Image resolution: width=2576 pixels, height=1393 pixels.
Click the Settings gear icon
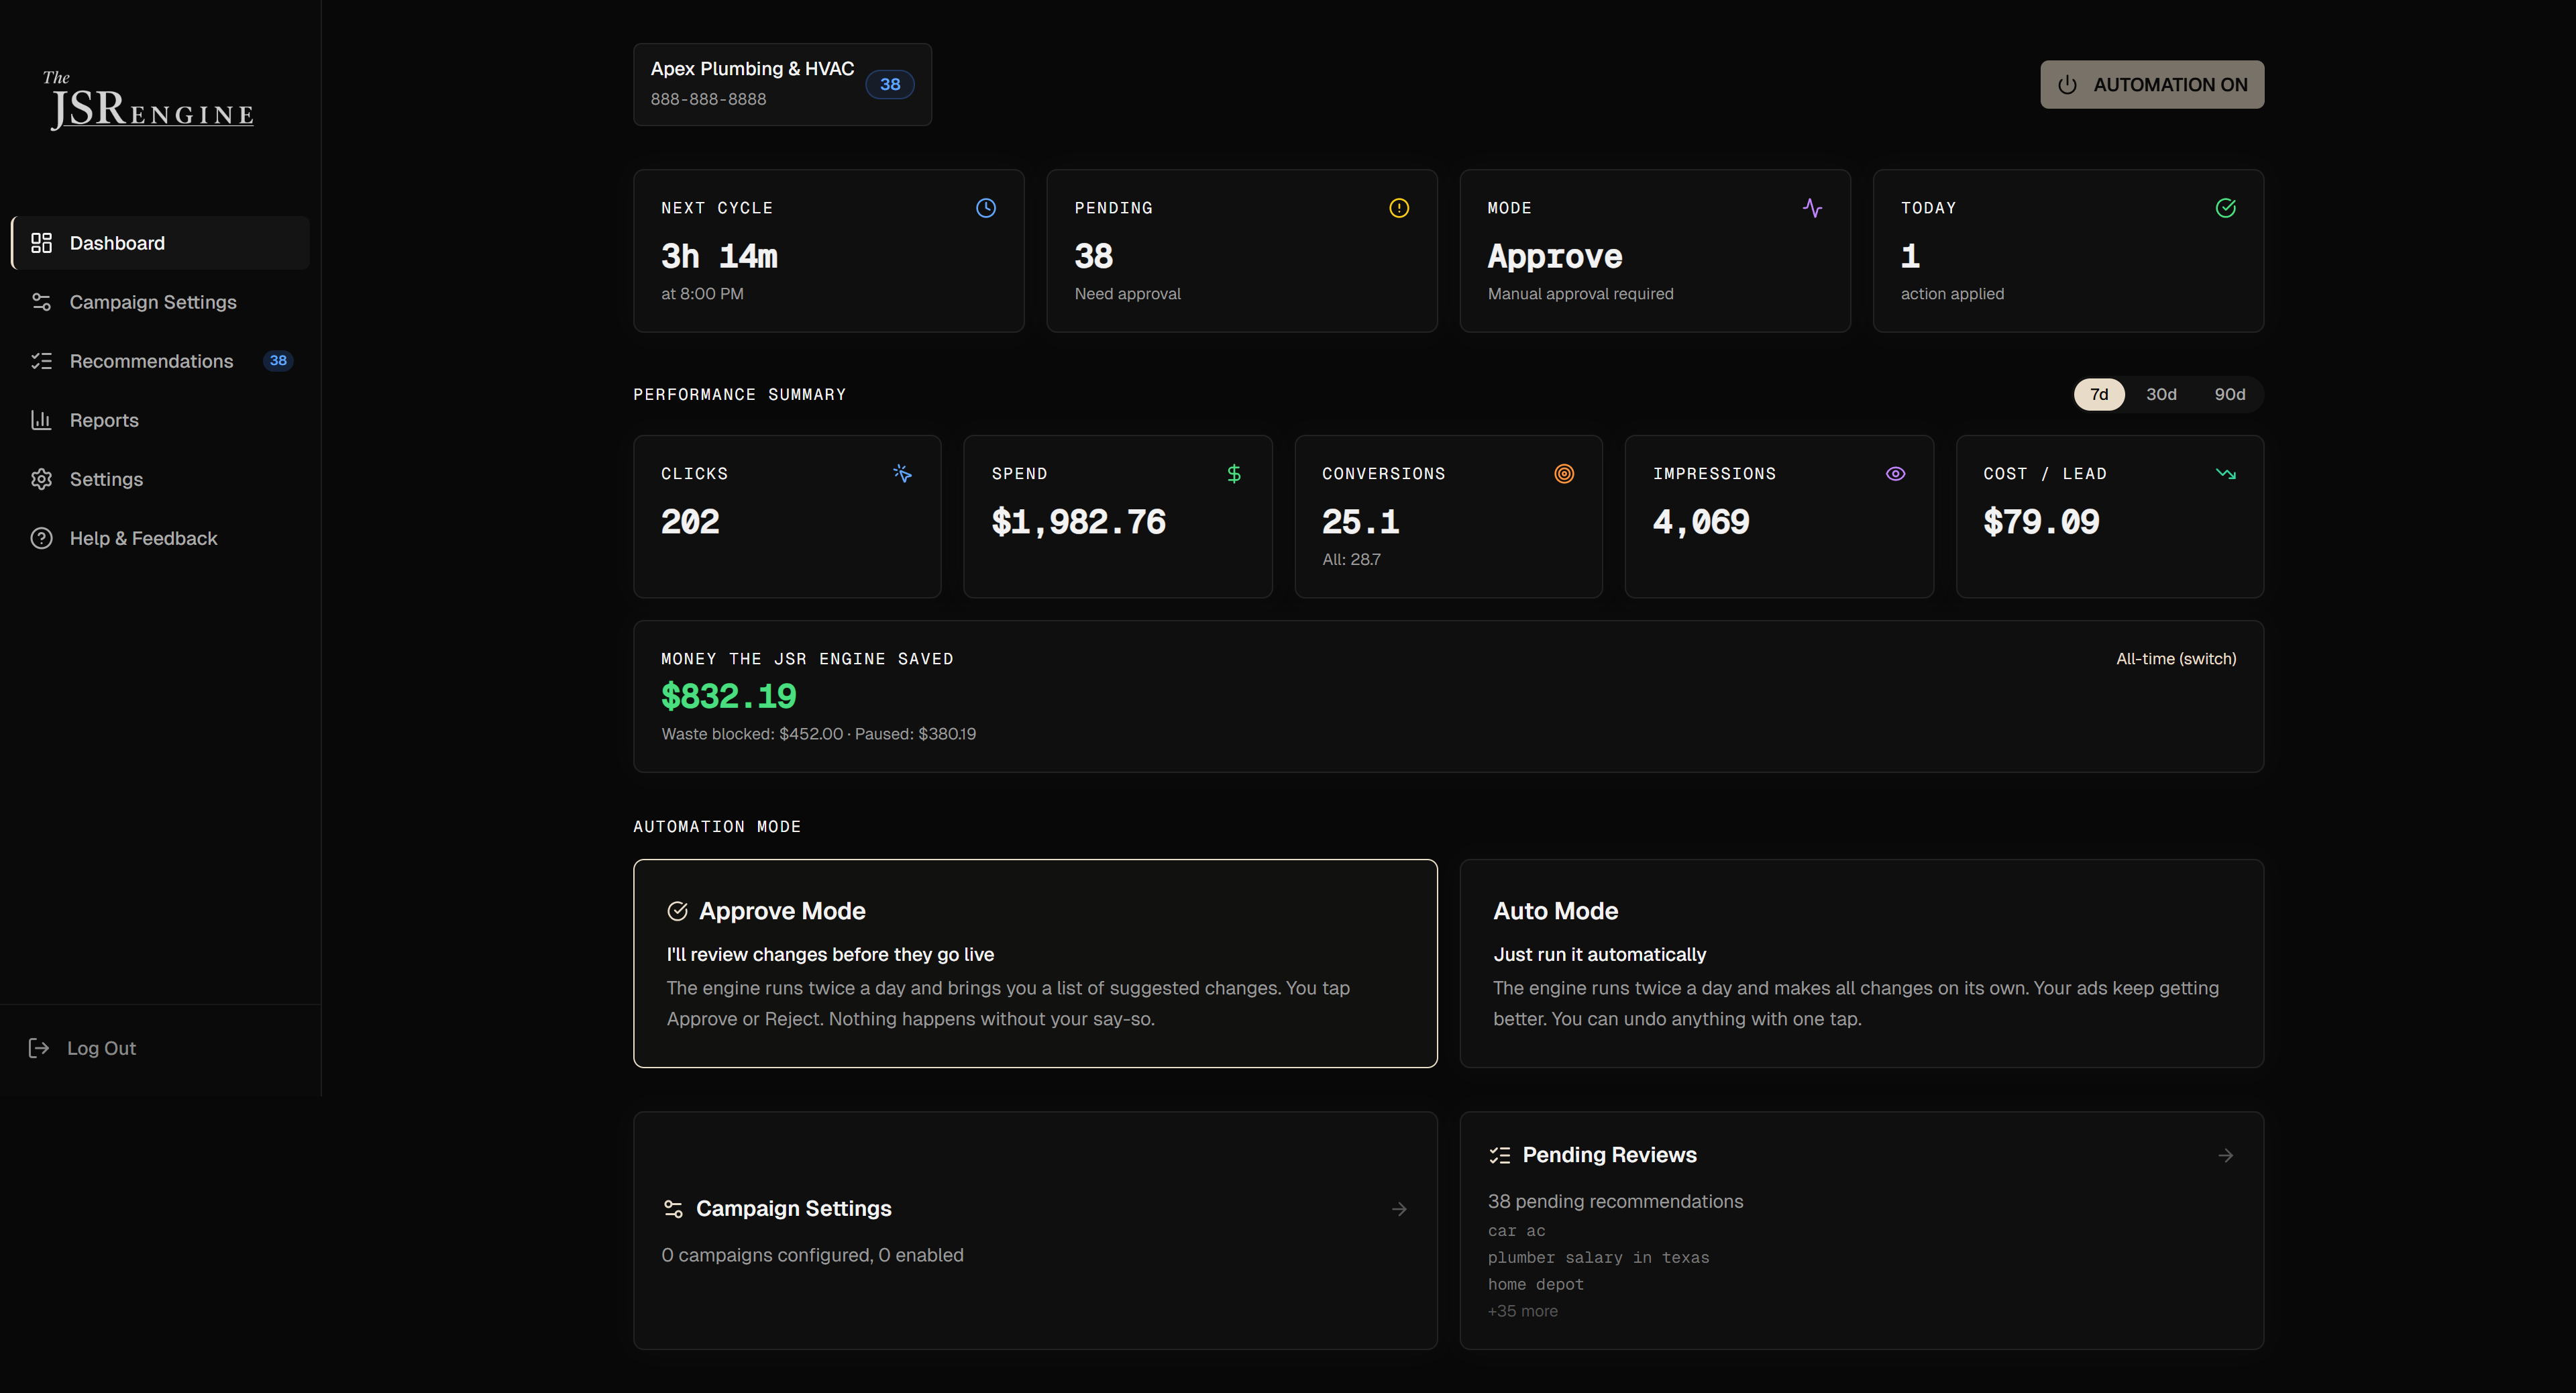click(41, 479)
